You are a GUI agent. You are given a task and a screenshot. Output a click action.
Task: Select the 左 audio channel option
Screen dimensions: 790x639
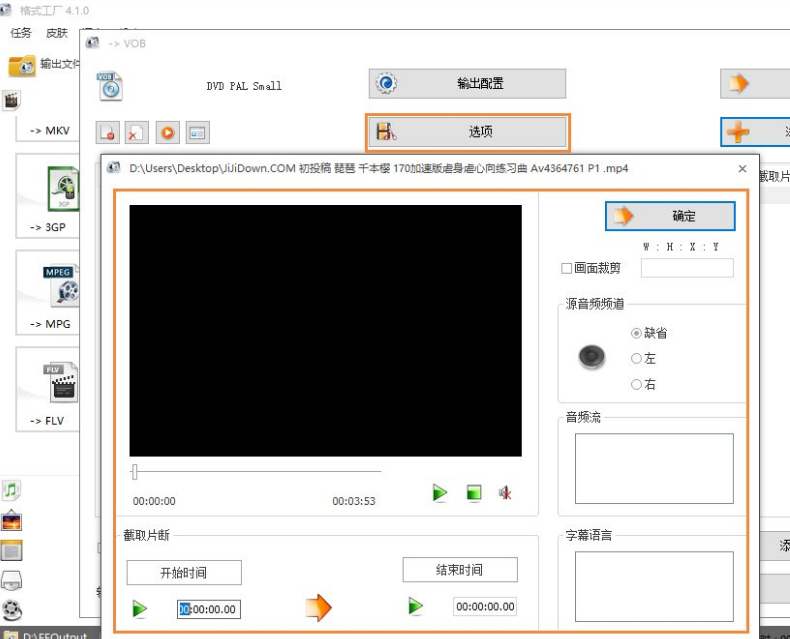(636, 358)
